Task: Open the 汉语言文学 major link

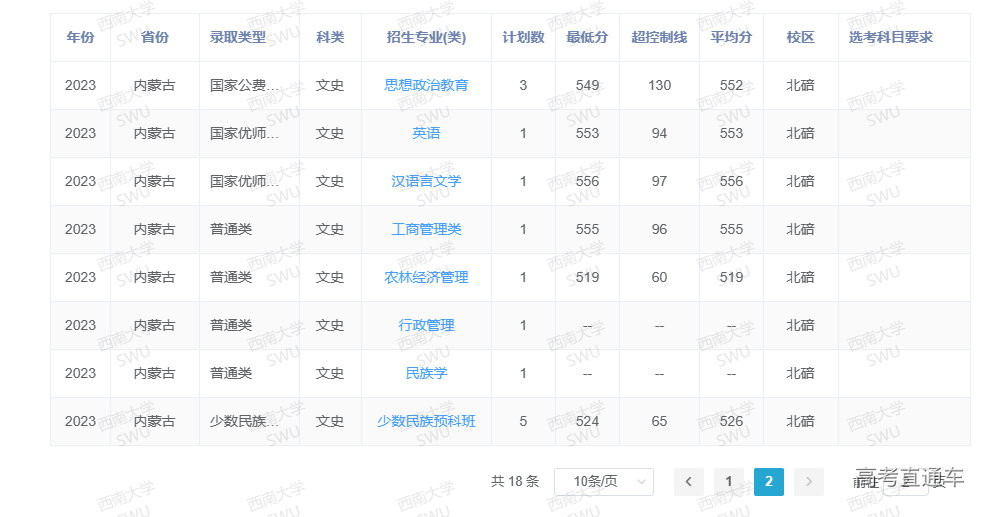Action: pyautogui.click(x=426, y=182)
